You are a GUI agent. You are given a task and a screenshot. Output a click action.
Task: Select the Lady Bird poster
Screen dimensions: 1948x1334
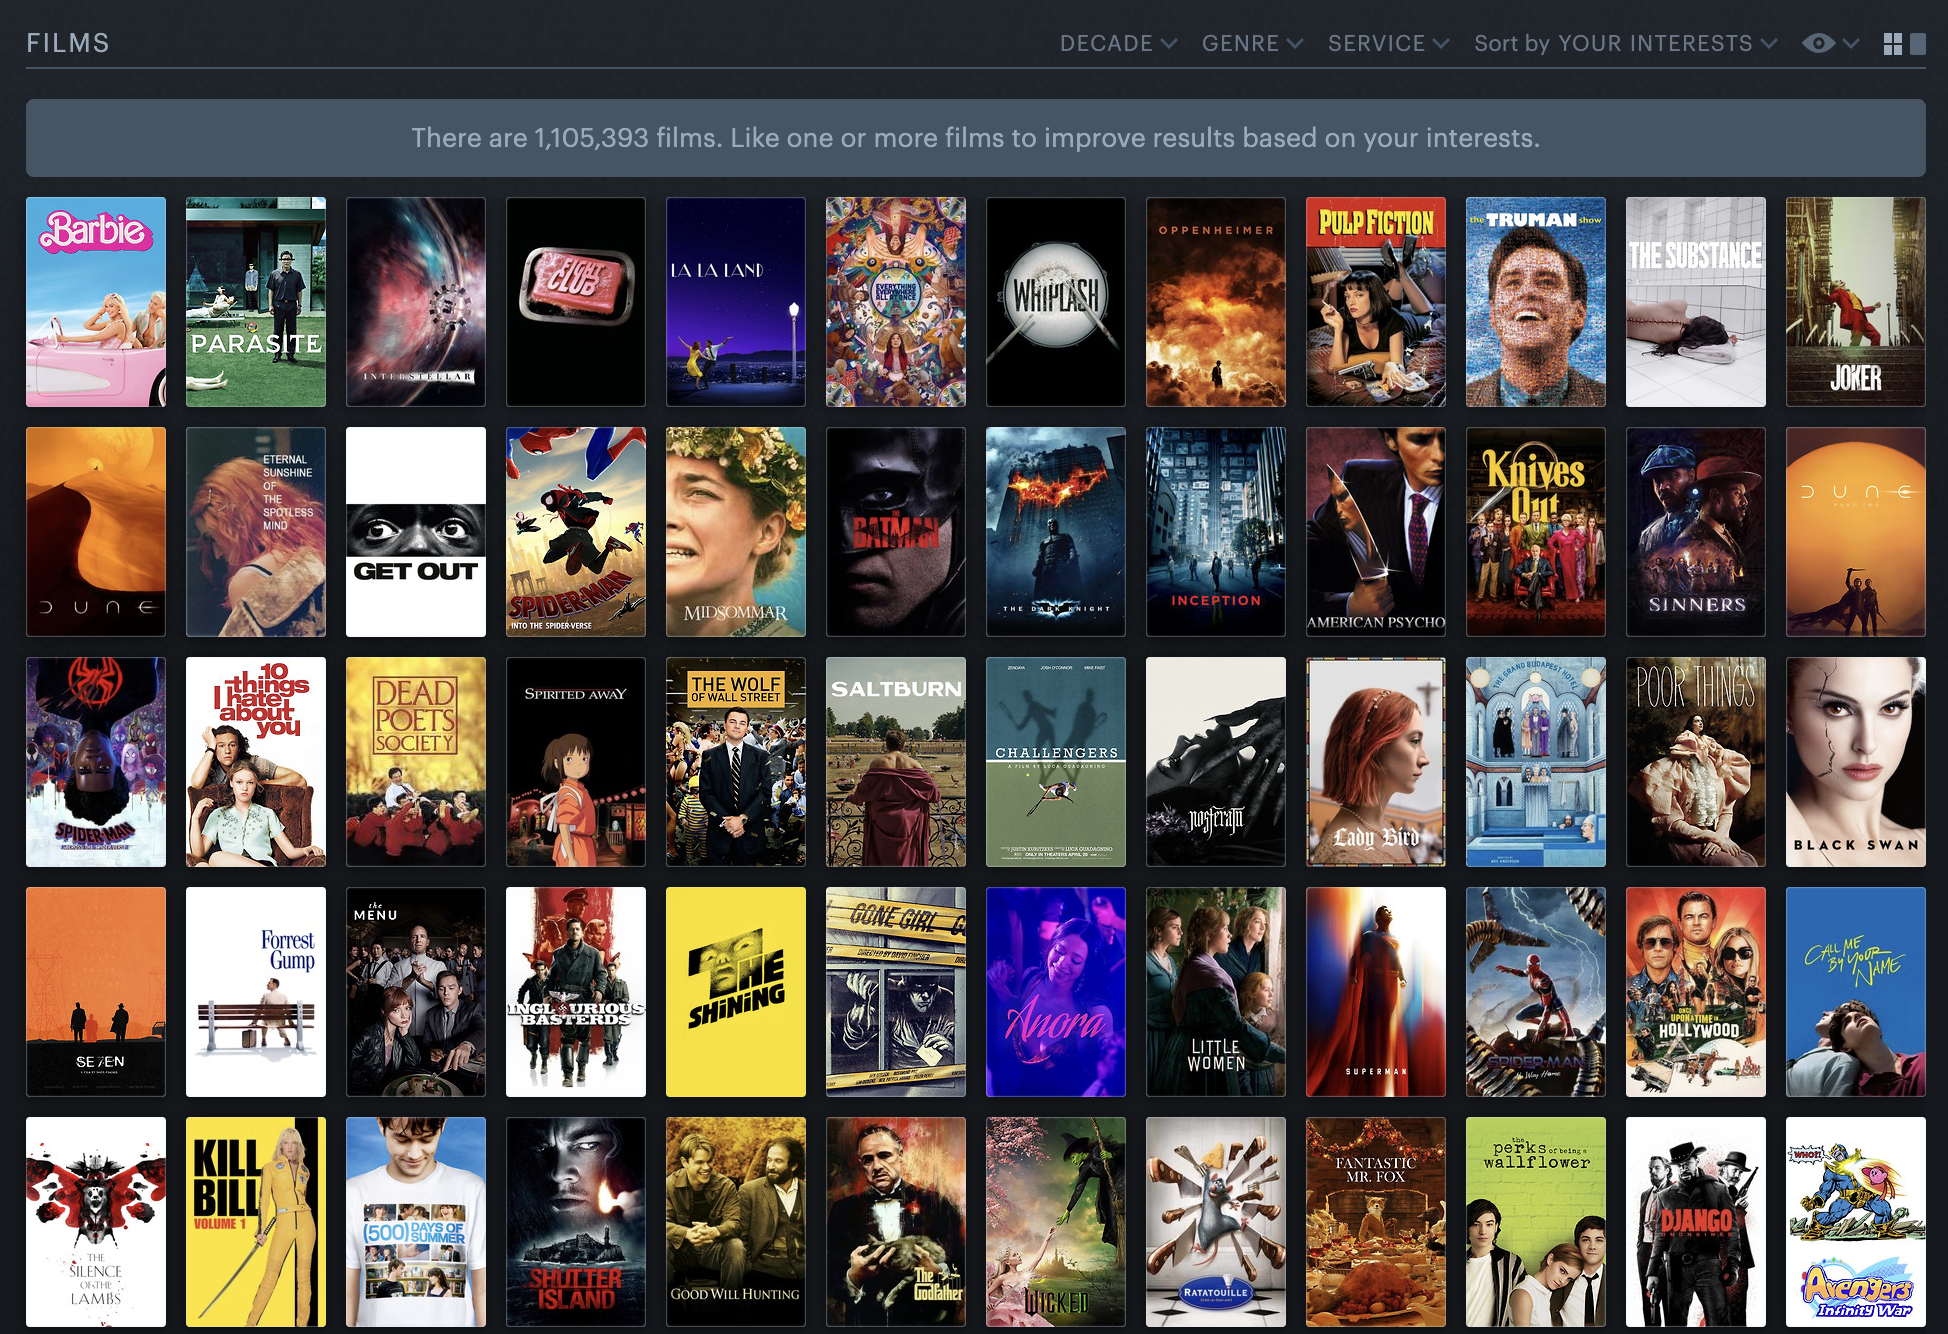pos(1376,762)
